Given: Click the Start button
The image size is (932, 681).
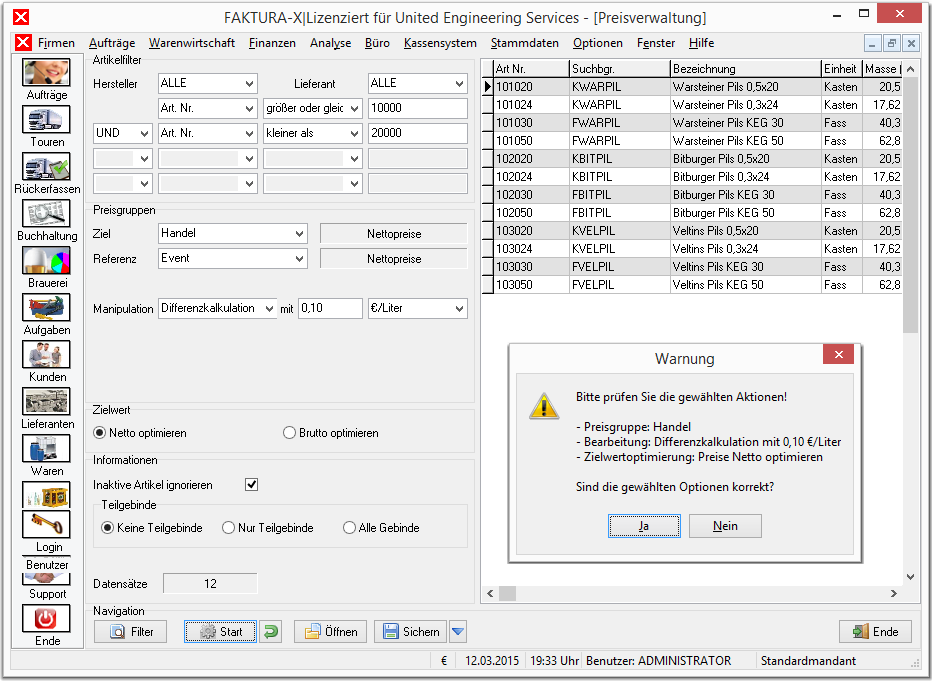Looking at the screenshot, I should [x=221, y=631].
